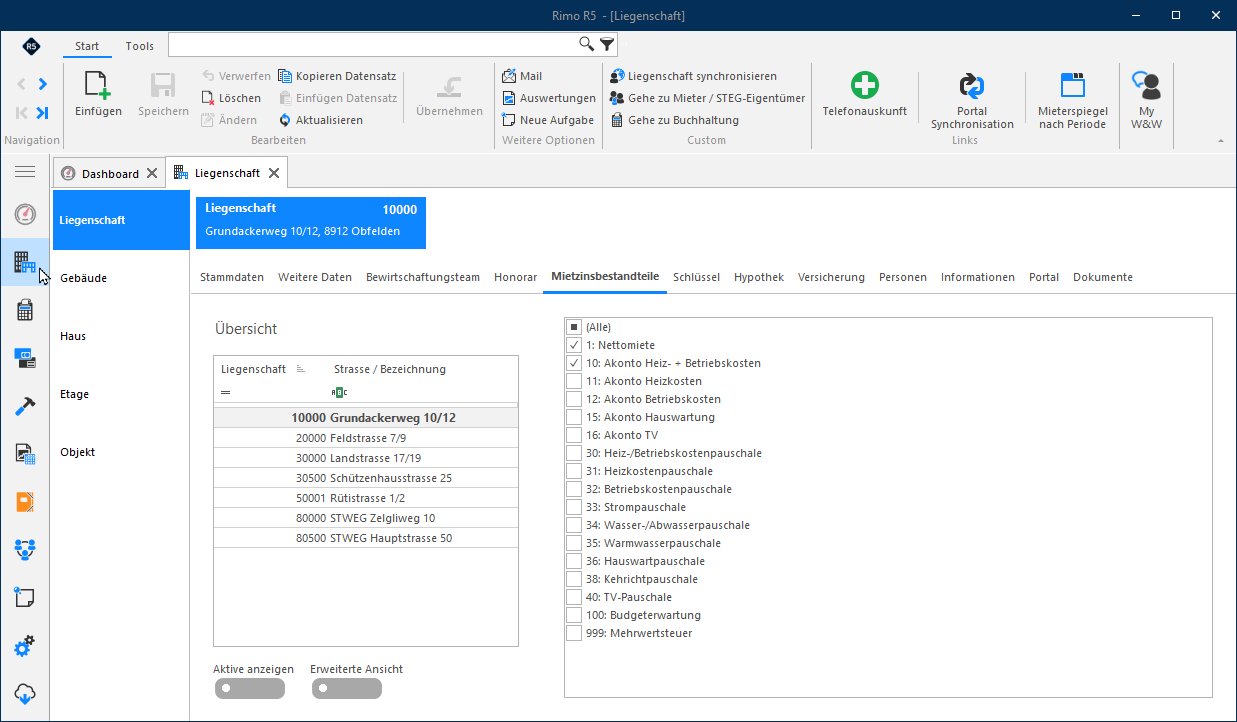Screen dimensions: 1237x722
Task: Uncheck 1: Nettomiete
Action: (x=574, y=345)
